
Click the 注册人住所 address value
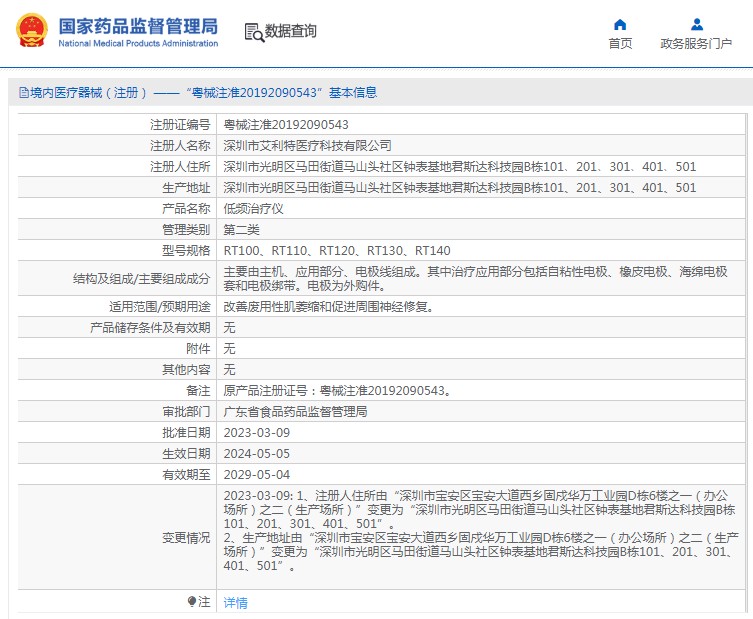(460, 167)
